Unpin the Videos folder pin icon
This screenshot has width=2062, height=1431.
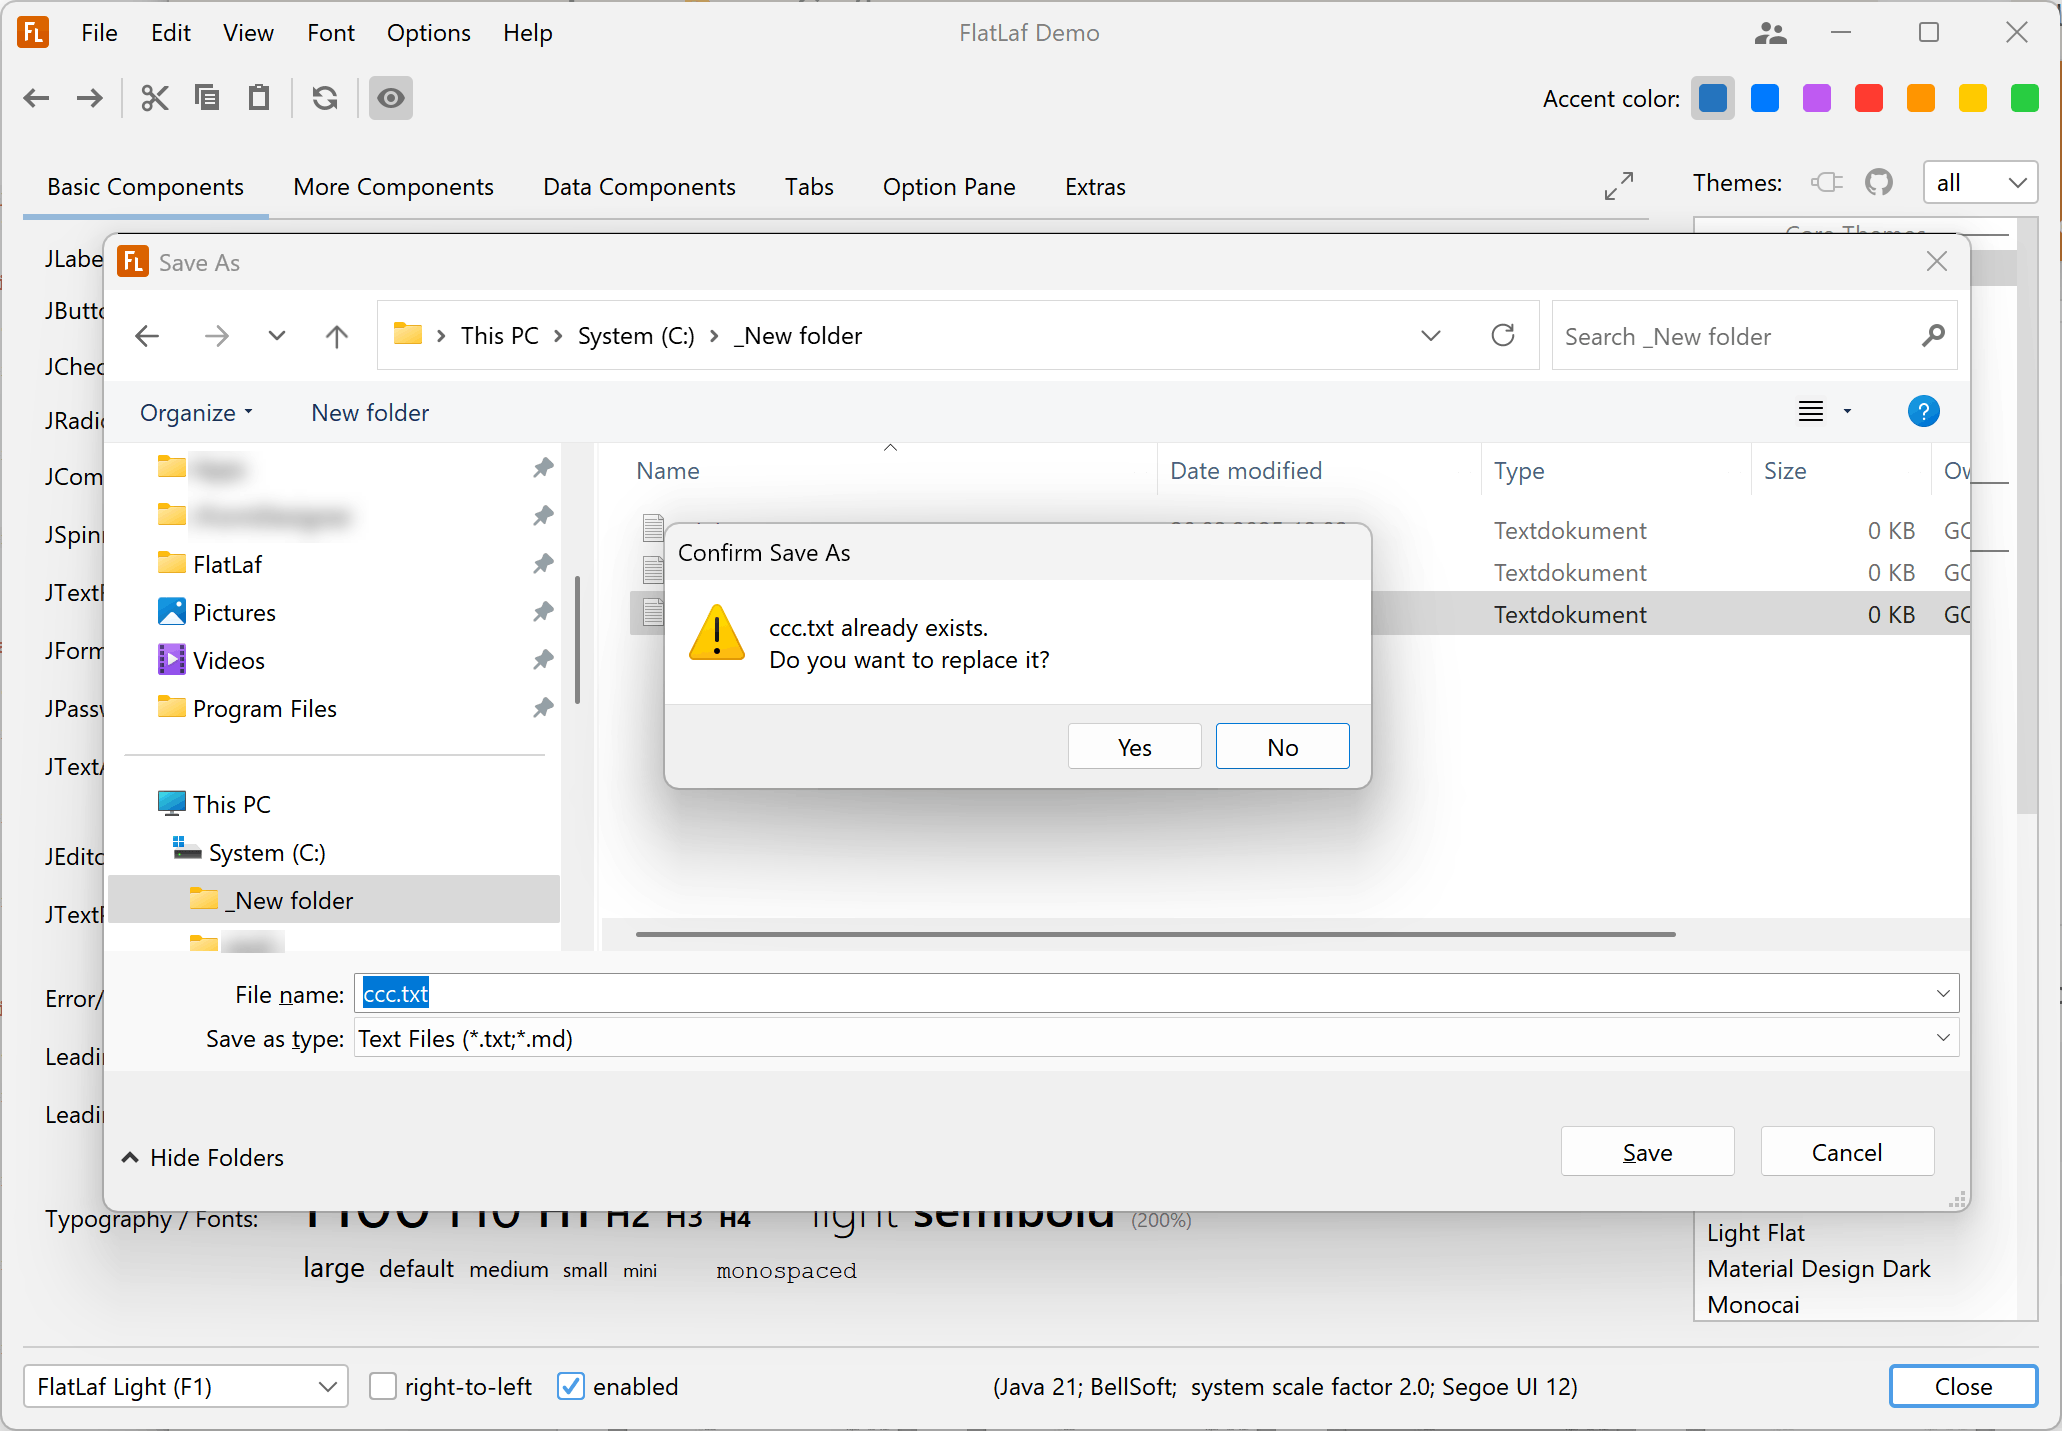click(x=543, y=659)
